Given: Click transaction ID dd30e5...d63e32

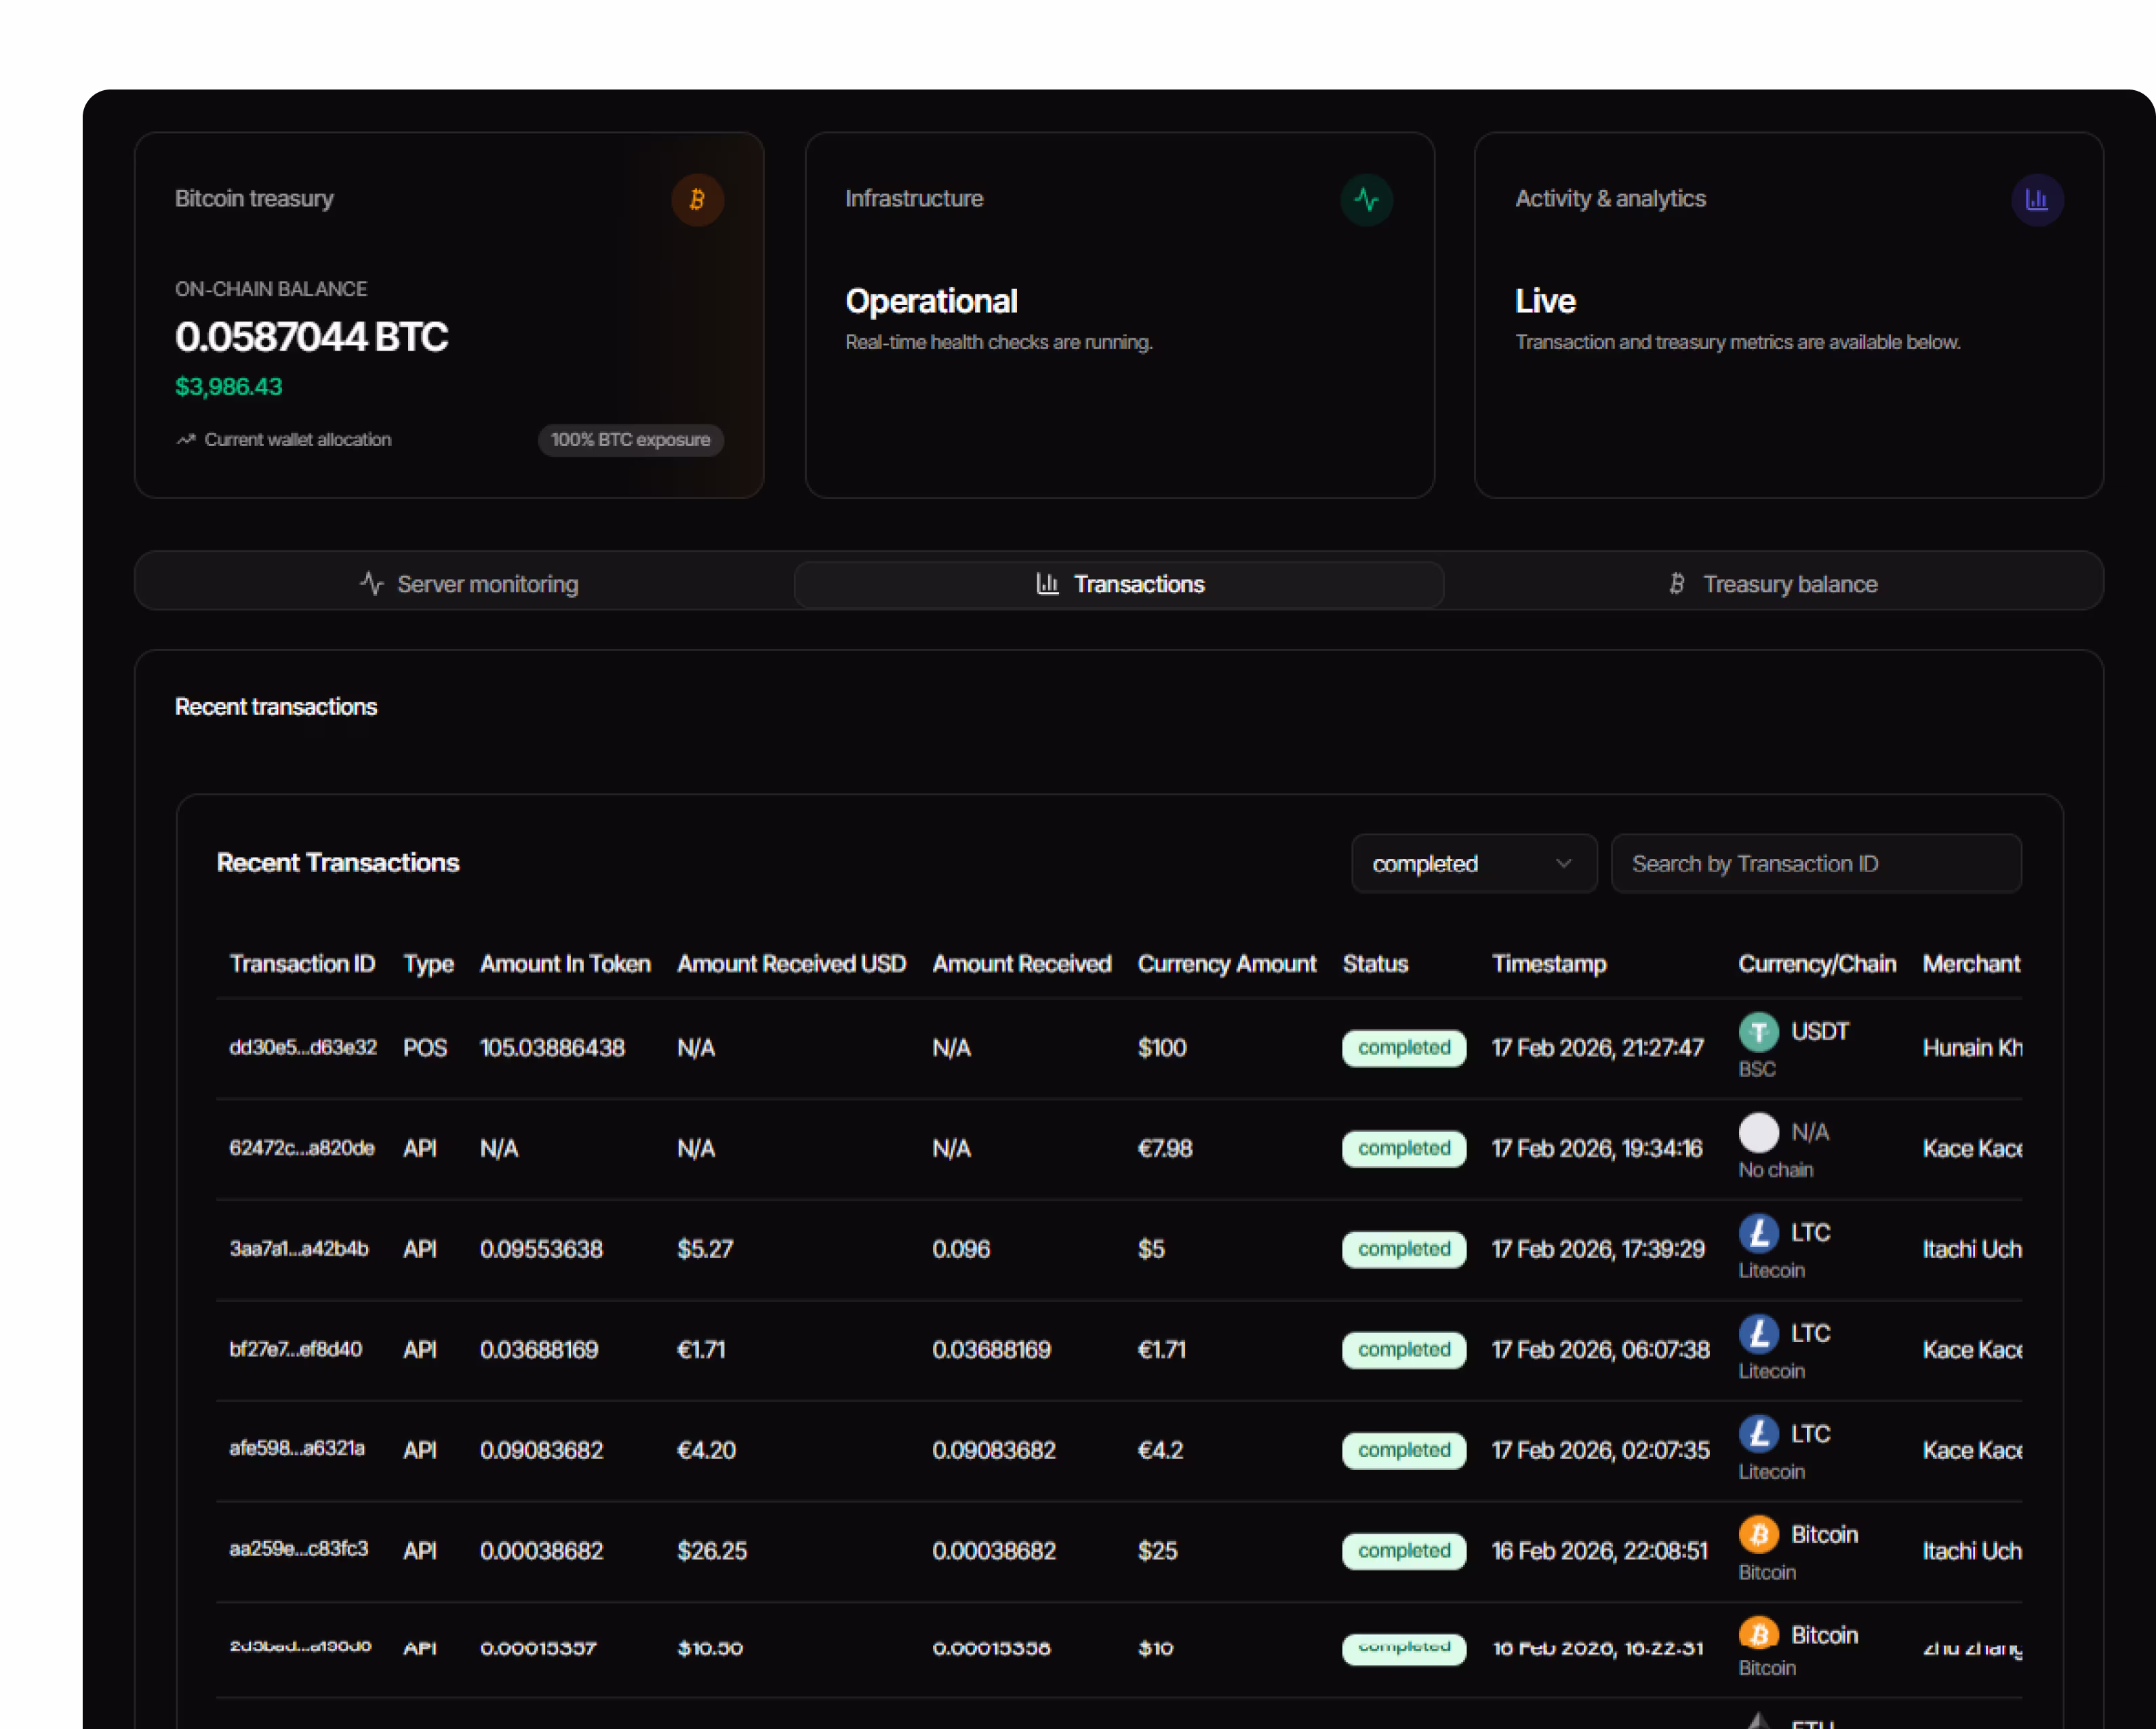Looking at the screenshot, I should pyautogui.click(x=303, y=1048).
